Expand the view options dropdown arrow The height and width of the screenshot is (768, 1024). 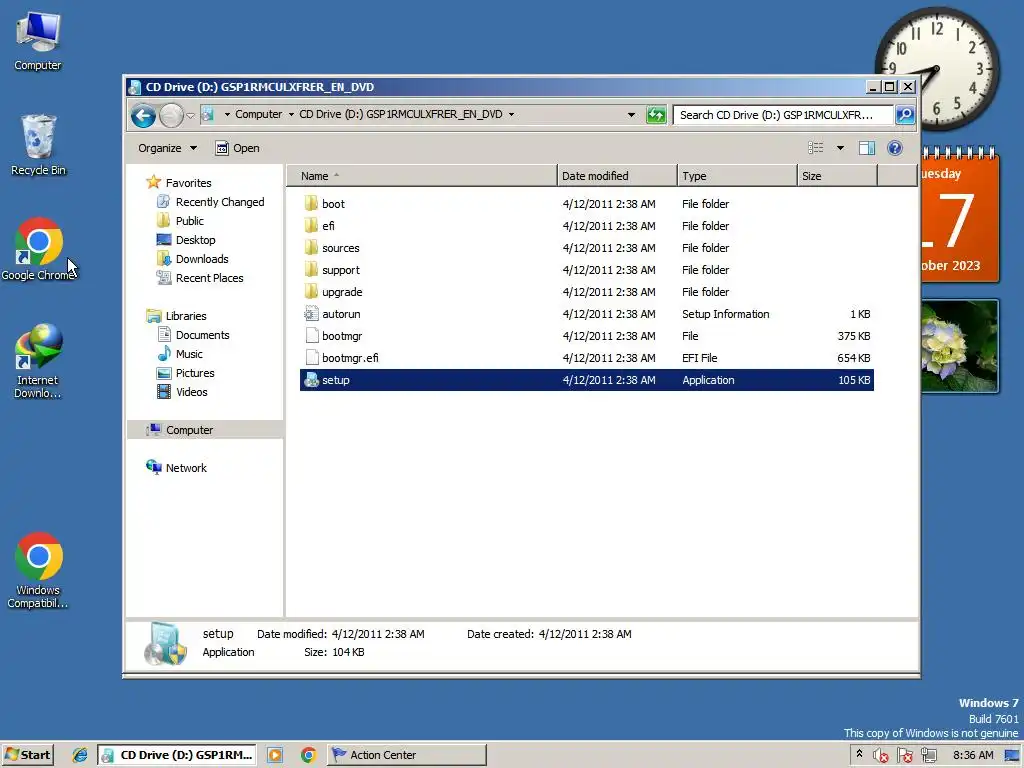[x=840, y=148]
